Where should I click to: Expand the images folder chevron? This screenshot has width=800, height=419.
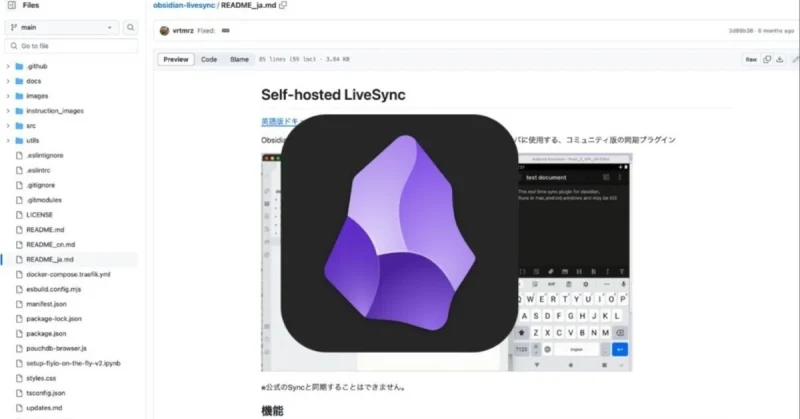click(8, 96)
